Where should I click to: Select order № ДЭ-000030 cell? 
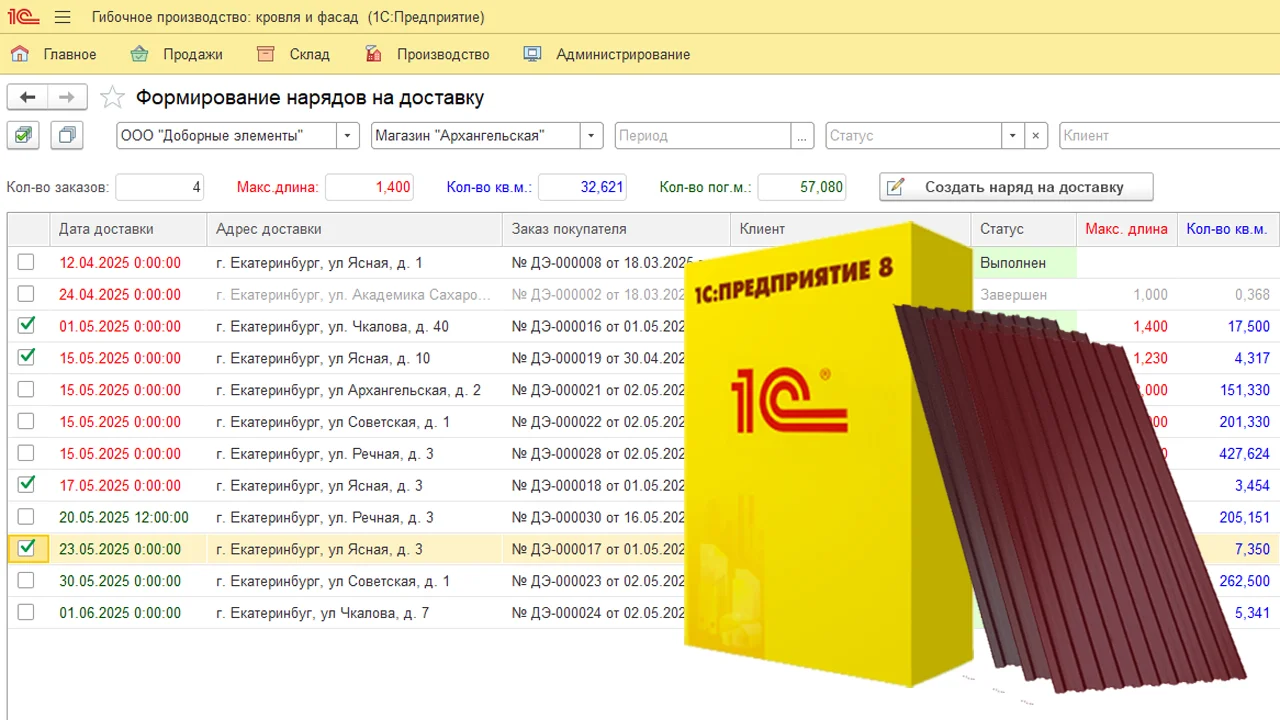coord(598,517)
